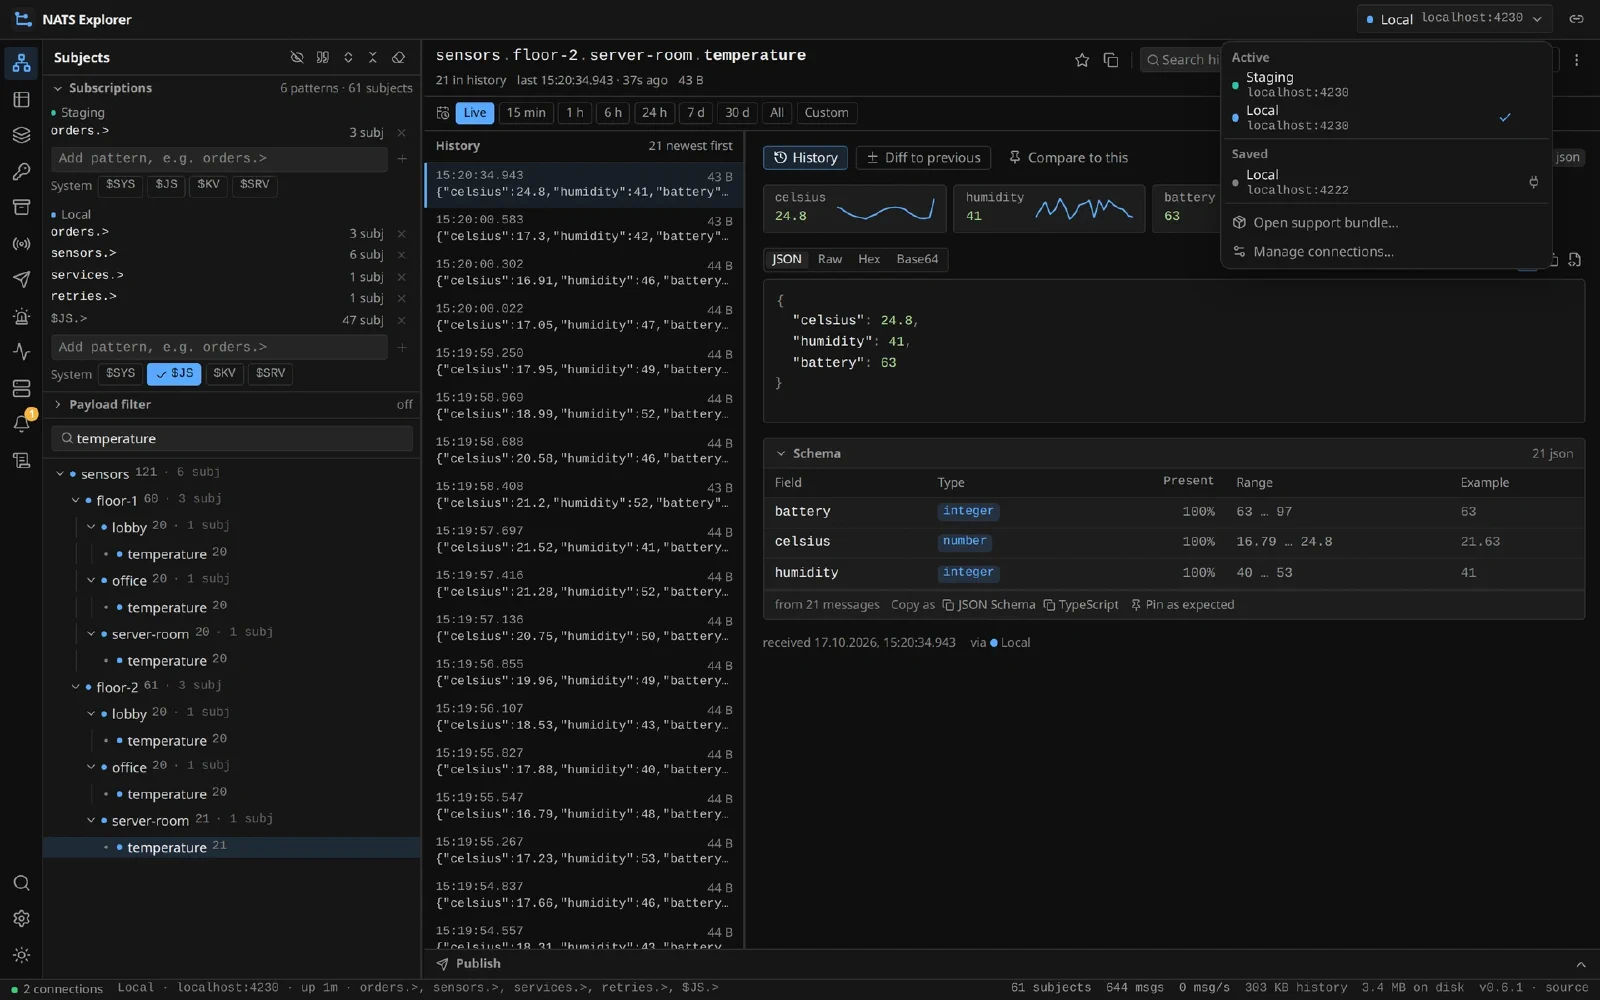This screenshot has height=1000, width=1600.
Task: Collapse the Schema section
Action: [x=781, y=454]
